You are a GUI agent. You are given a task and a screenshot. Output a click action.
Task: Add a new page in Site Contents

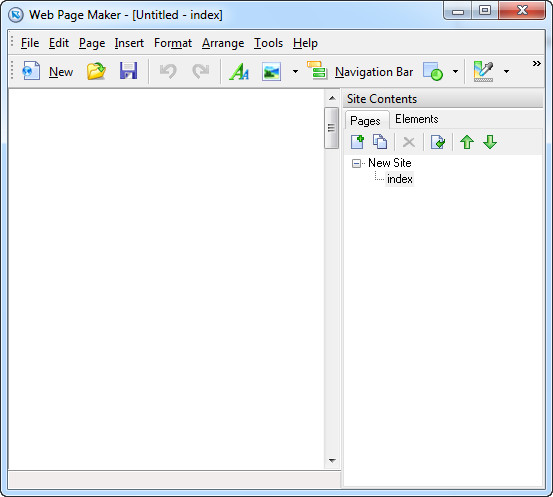coord(357,142)
